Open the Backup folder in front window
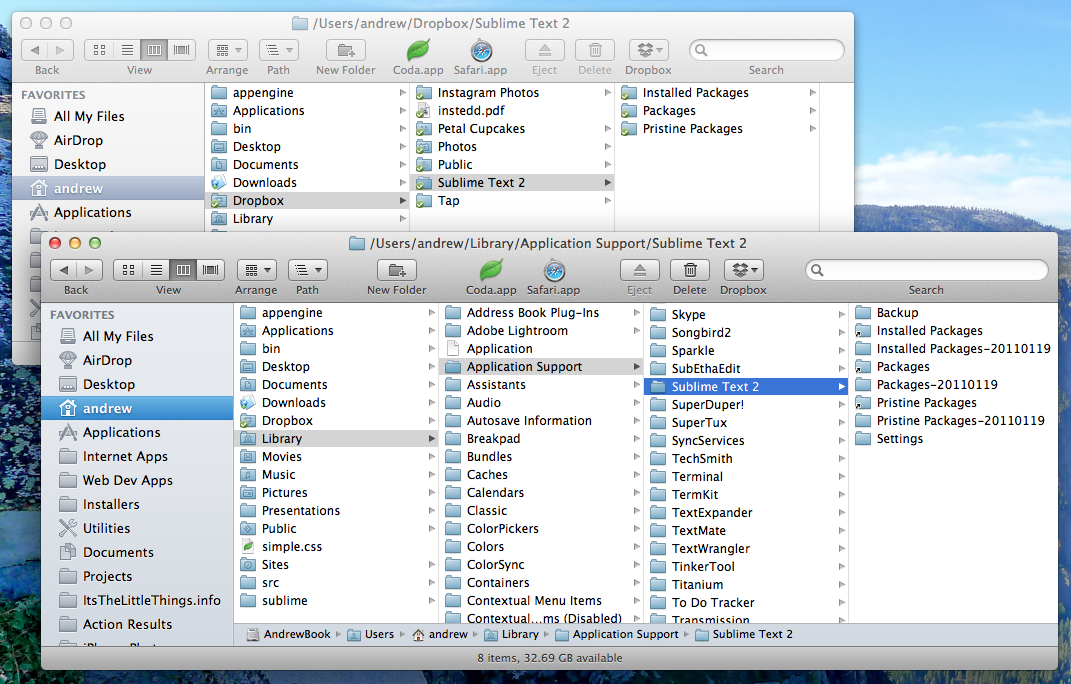The image size is (1071, 684). (898, 312)
